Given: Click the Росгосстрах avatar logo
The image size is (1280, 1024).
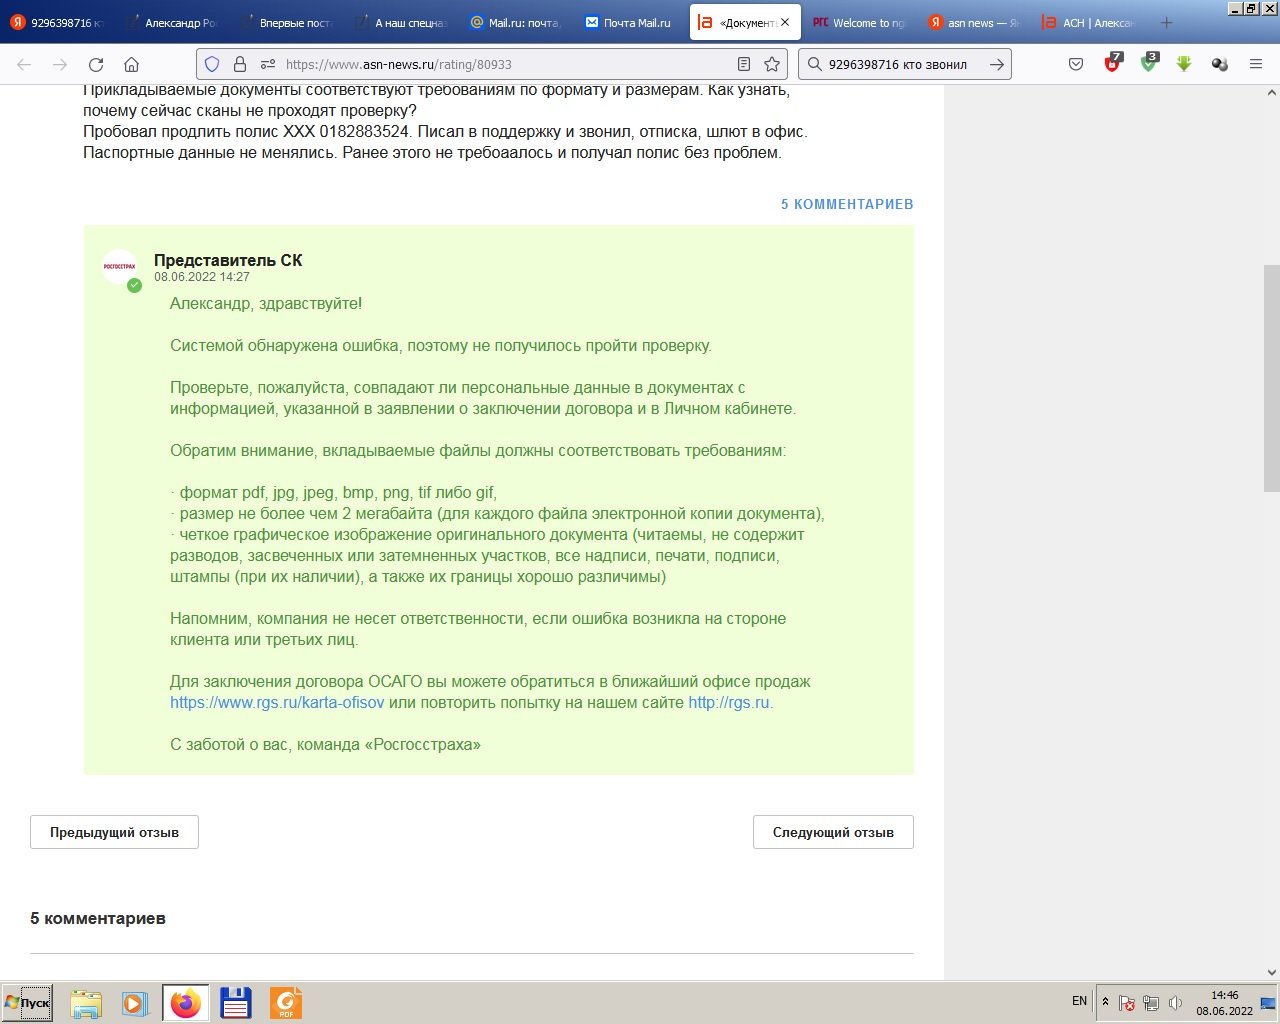Looking at the screenshot, I should click(x=120, y=267).
